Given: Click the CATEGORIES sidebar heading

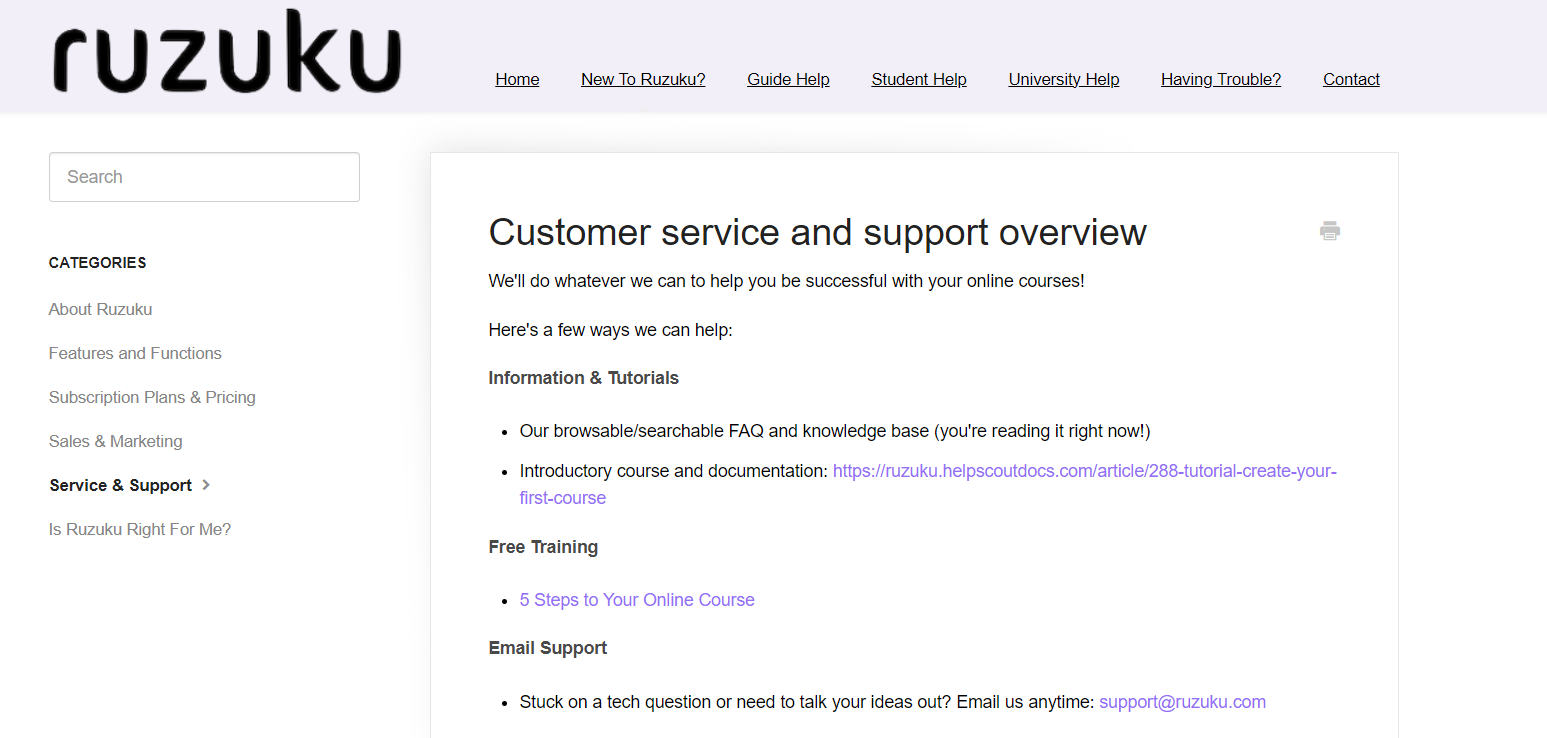Looking at the screenshot, I should (x=97, y=263).
